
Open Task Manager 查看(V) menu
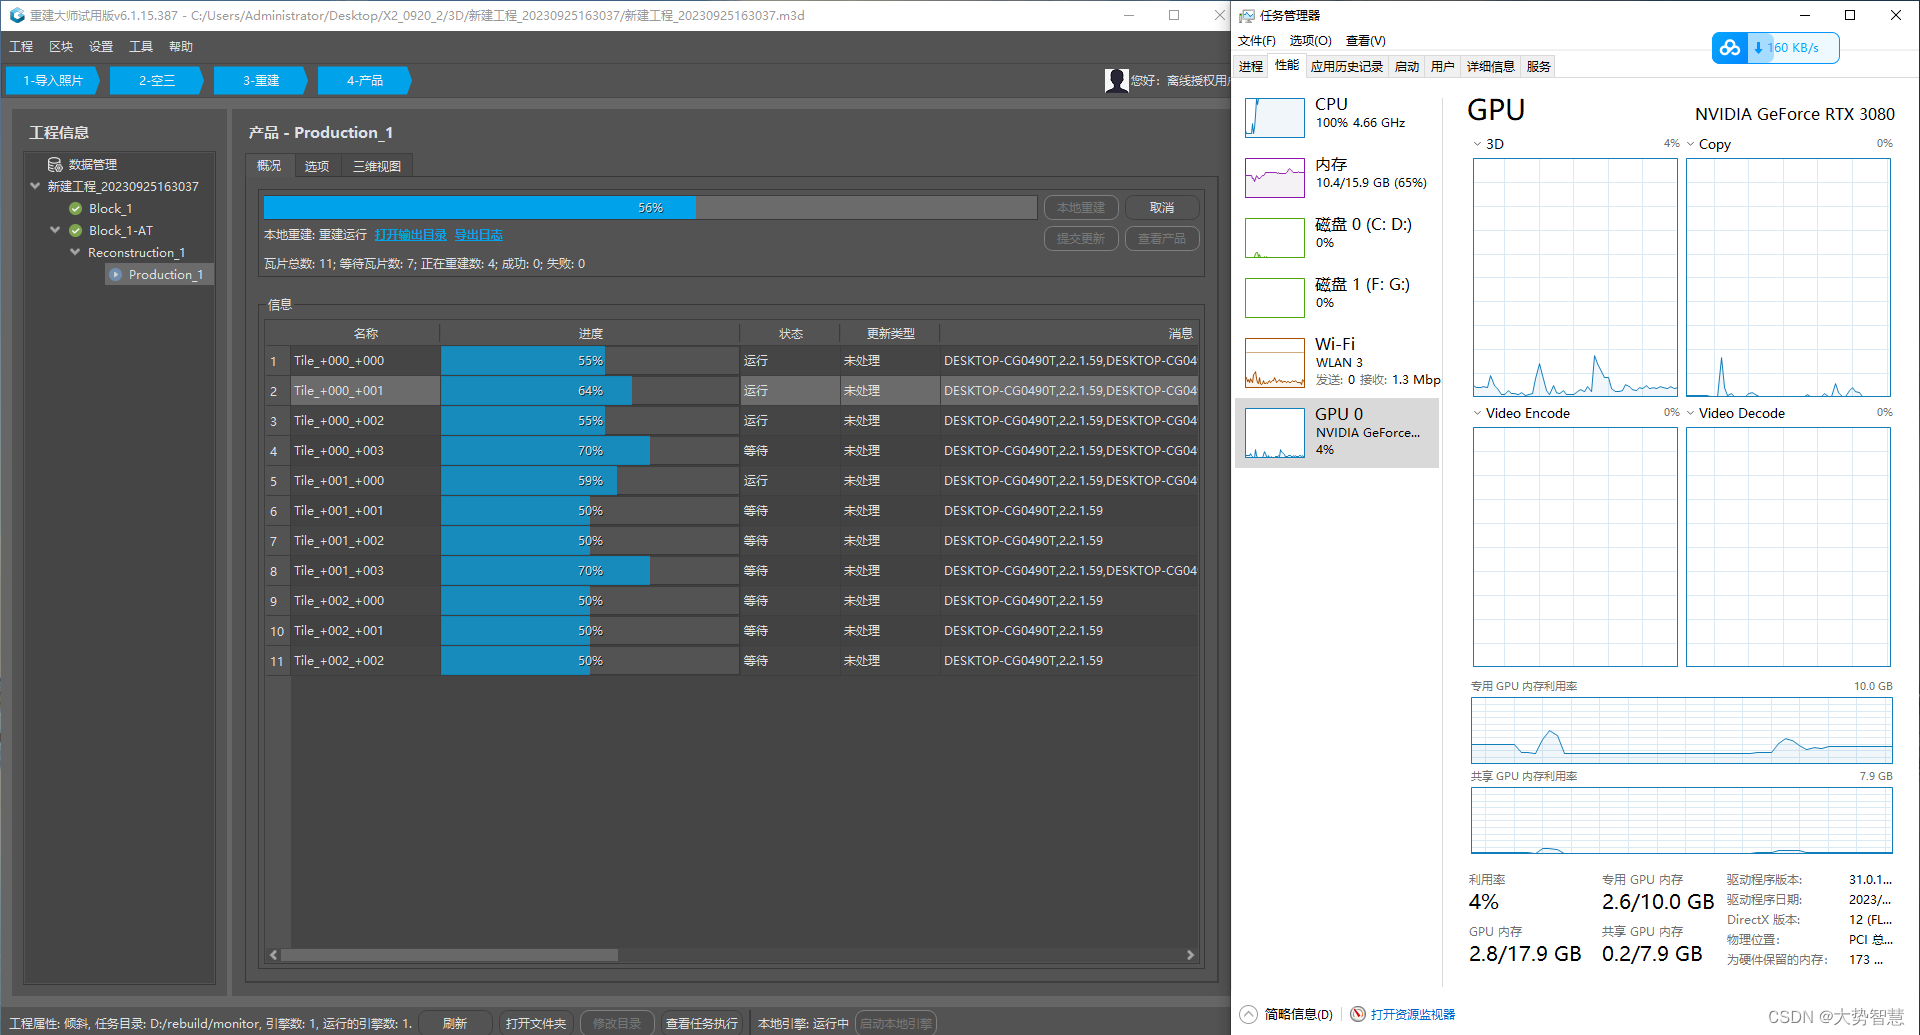pyautogui.click(x=1365, y=41)
